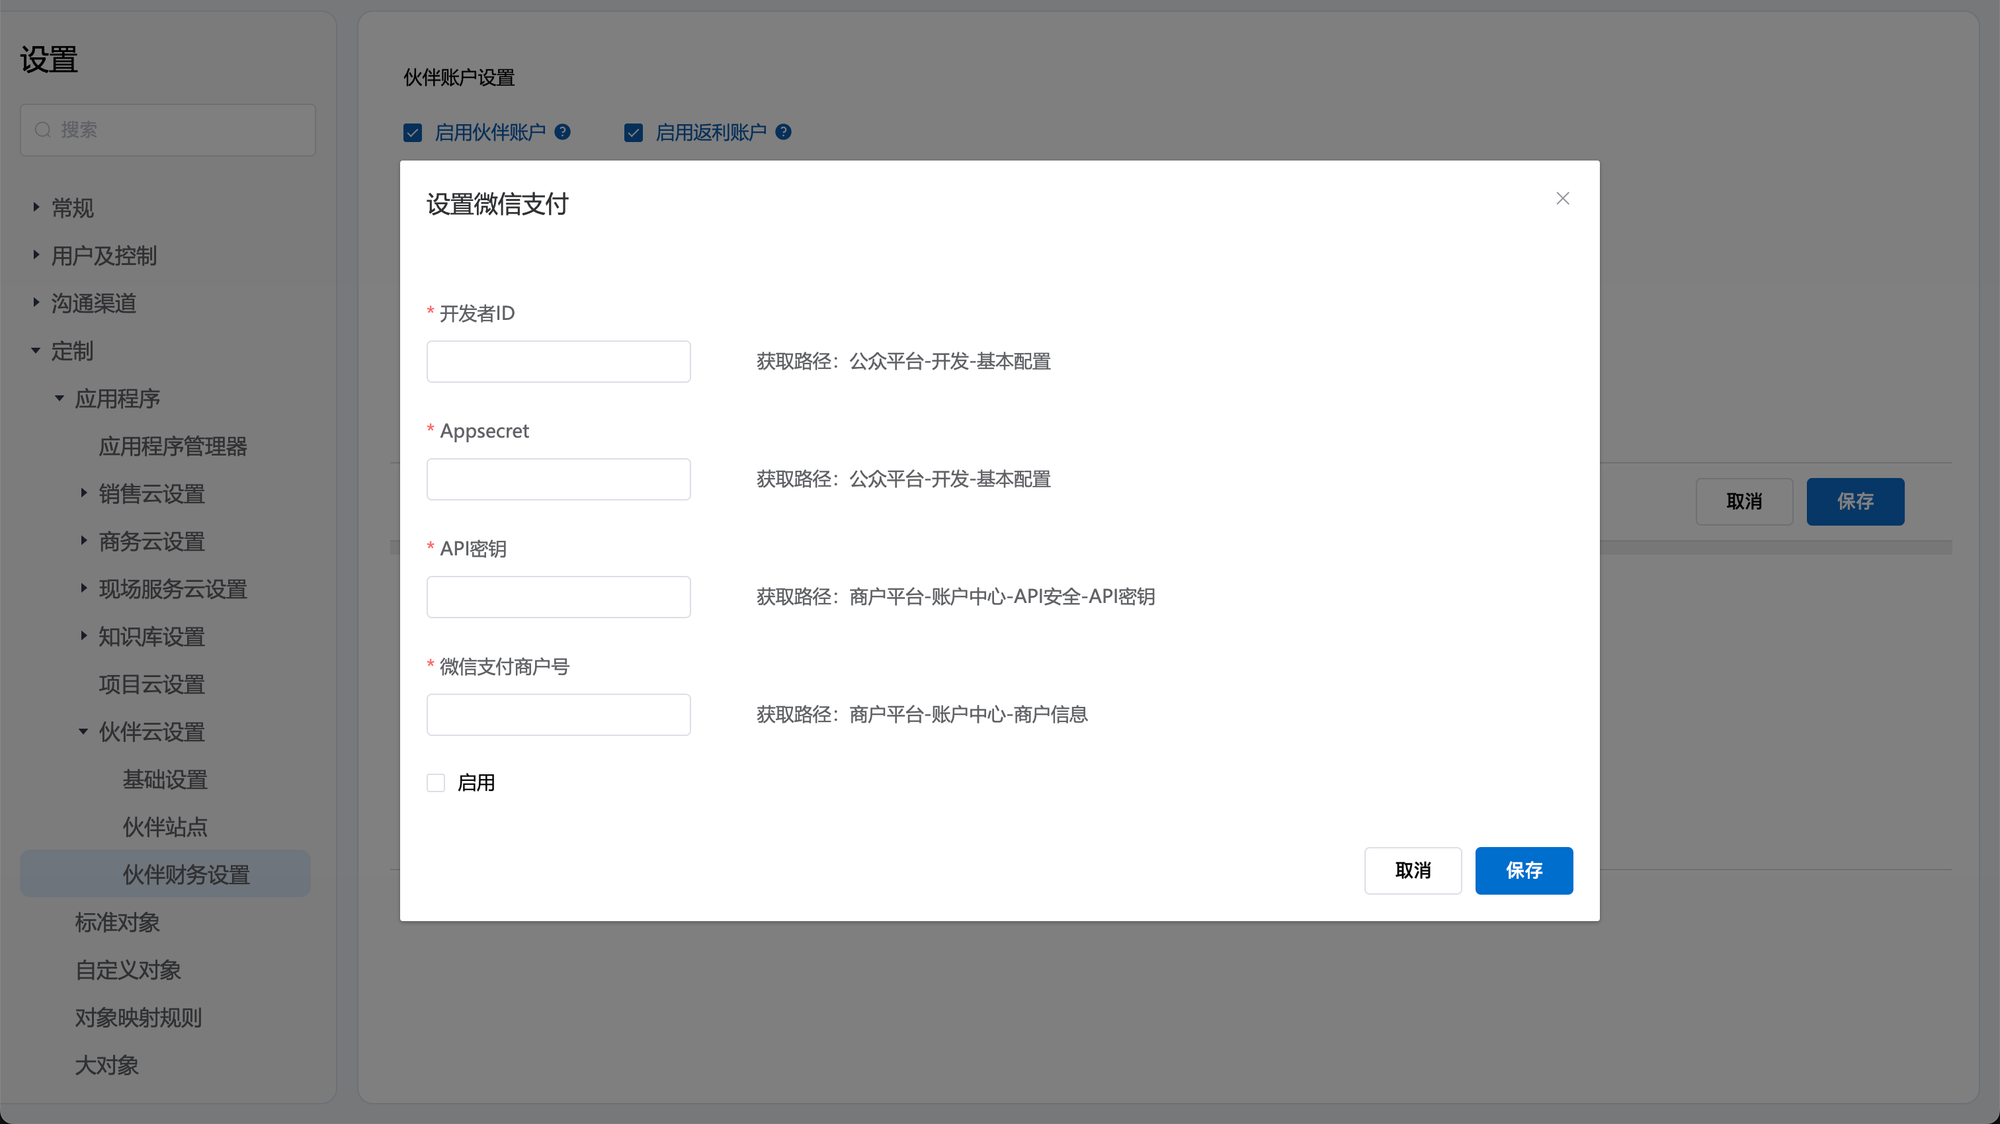Viewport: 2000px width, 1124px height.
Task: Toggle the 启用 checkbox in dialog
Action: pos(436,783)
